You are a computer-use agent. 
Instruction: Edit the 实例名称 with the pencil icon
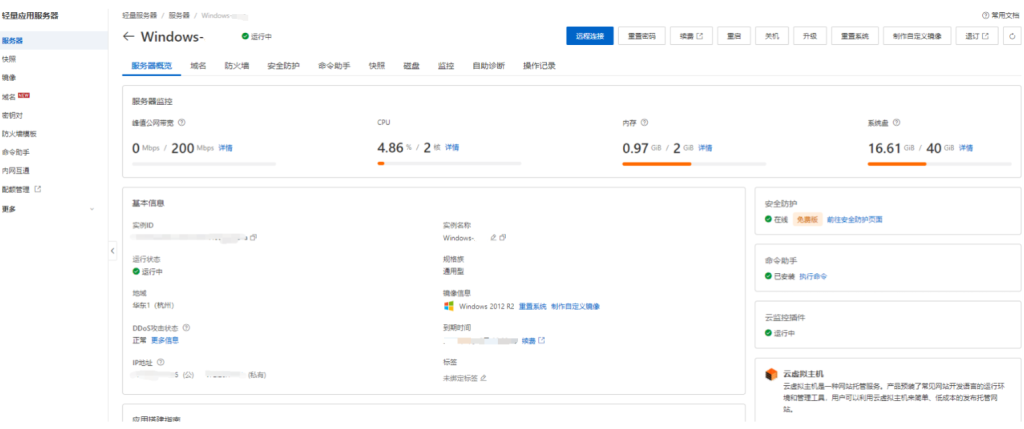click(493, 238)
